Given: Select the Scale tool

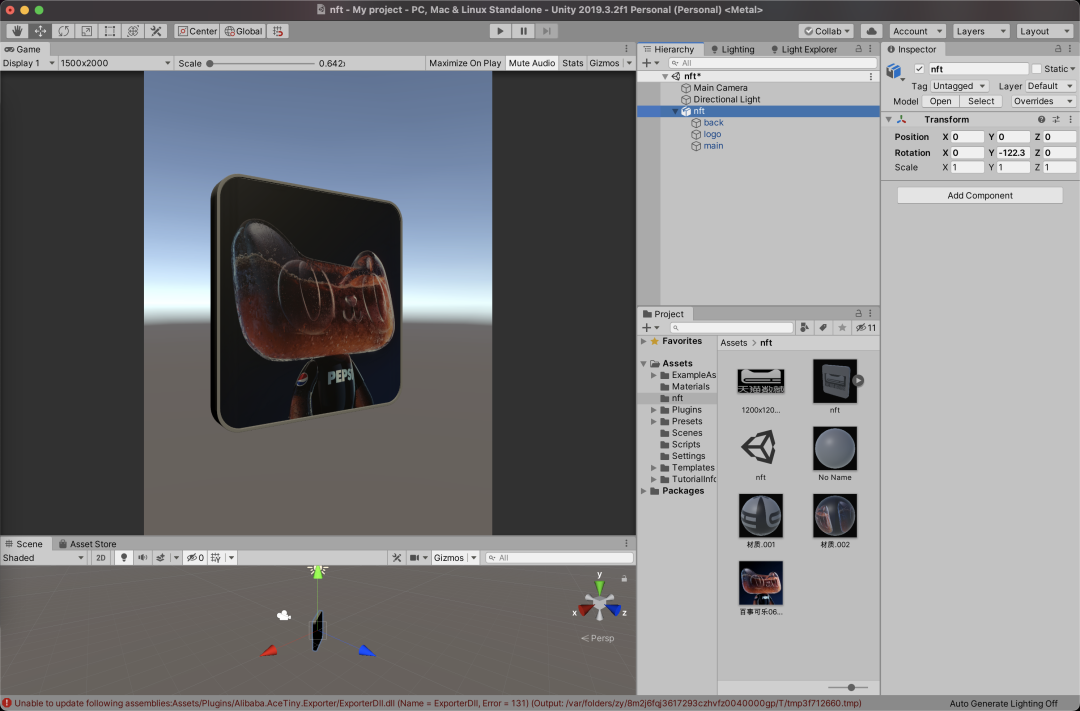Looking at the screenshot, I should coord(87,31).
